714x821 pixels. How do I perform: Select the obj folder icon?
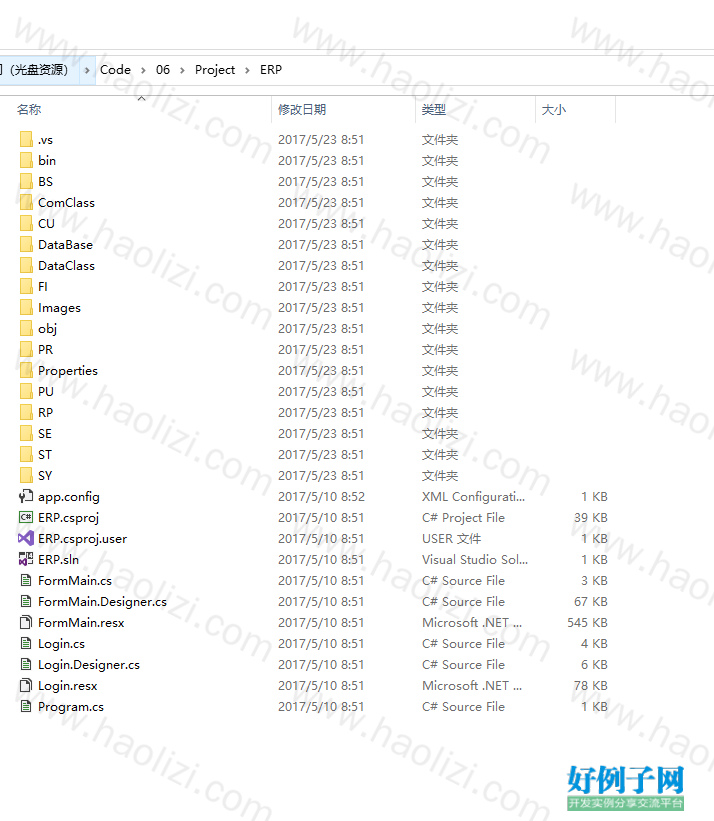point(26,328)
